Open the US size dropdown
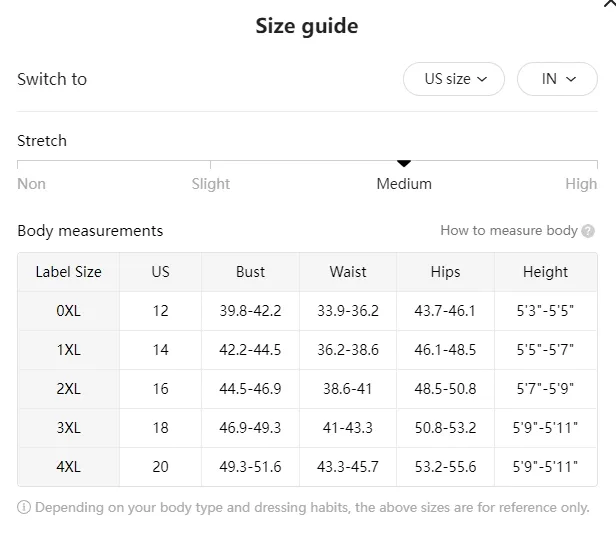Image resolution: width=616 pixels, height=543 pixels. (454, 79)
